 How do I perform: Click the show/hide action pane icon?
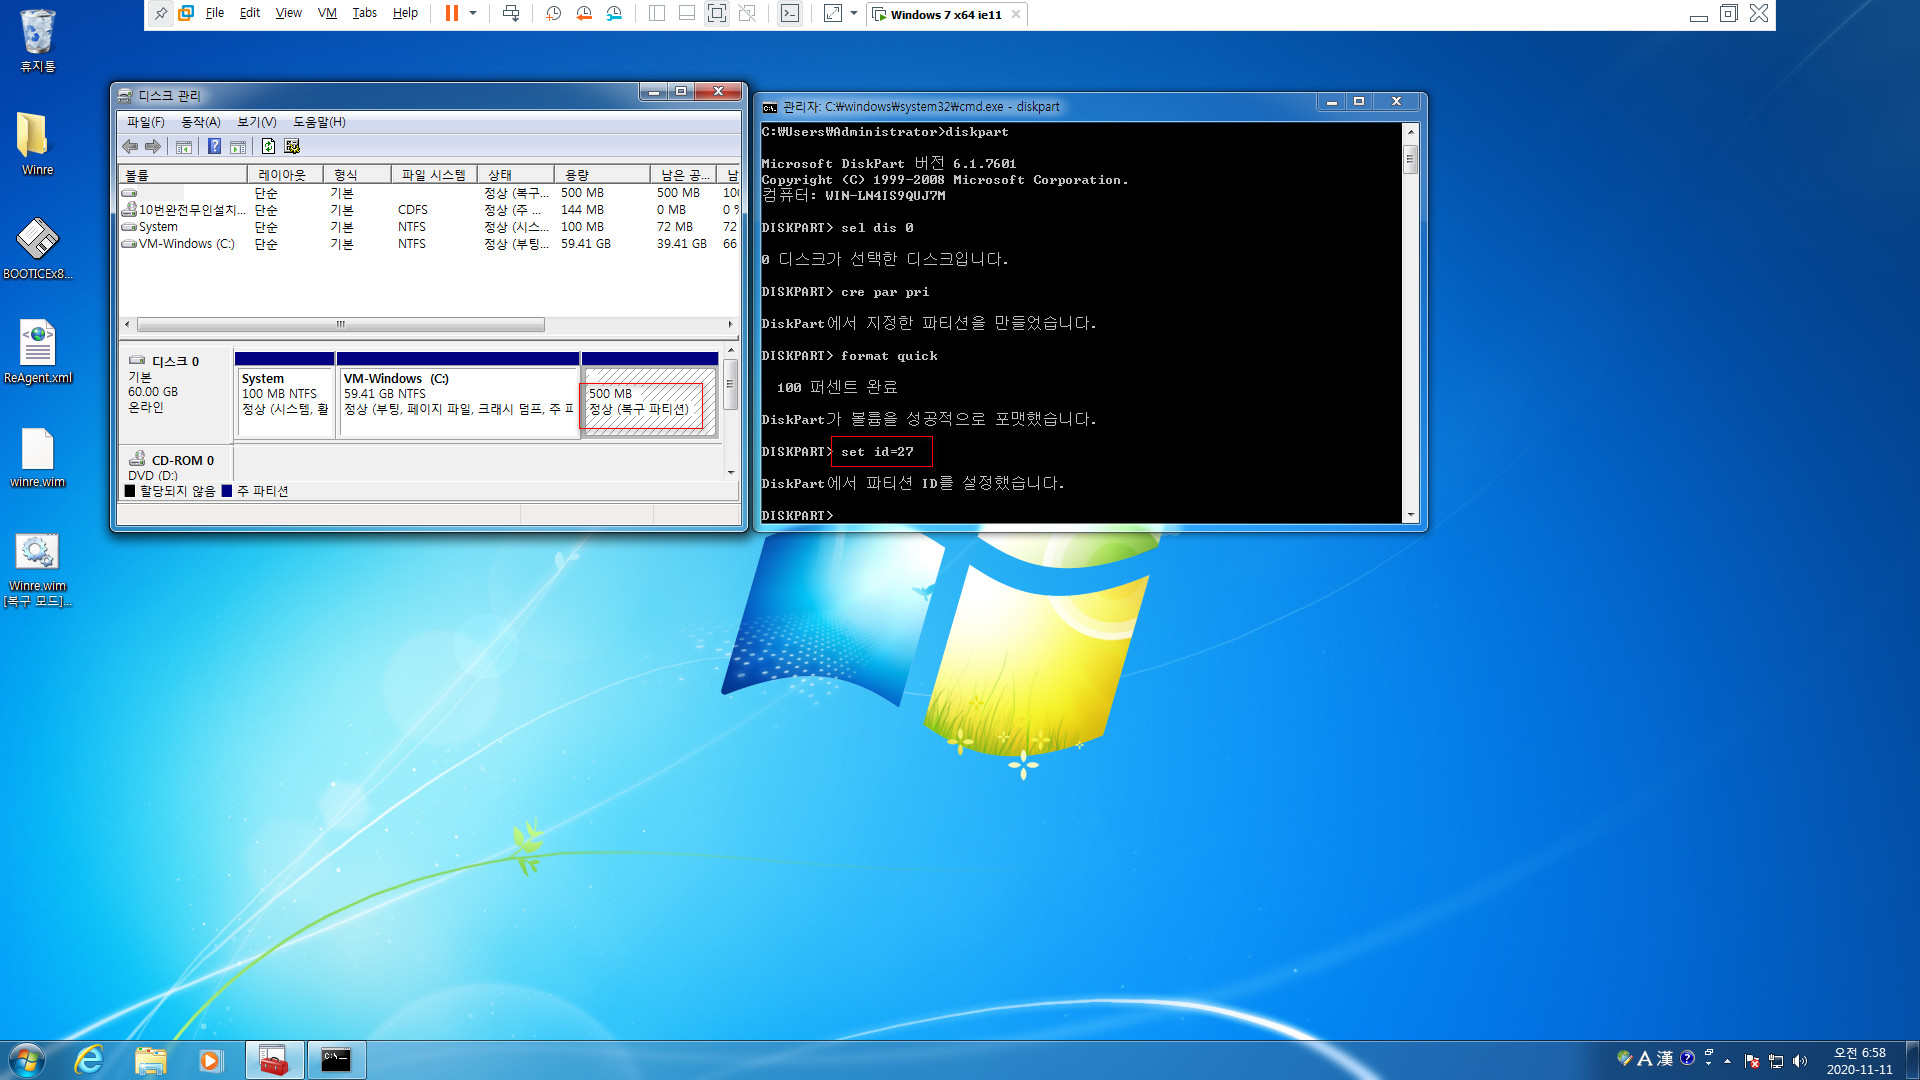238,147
